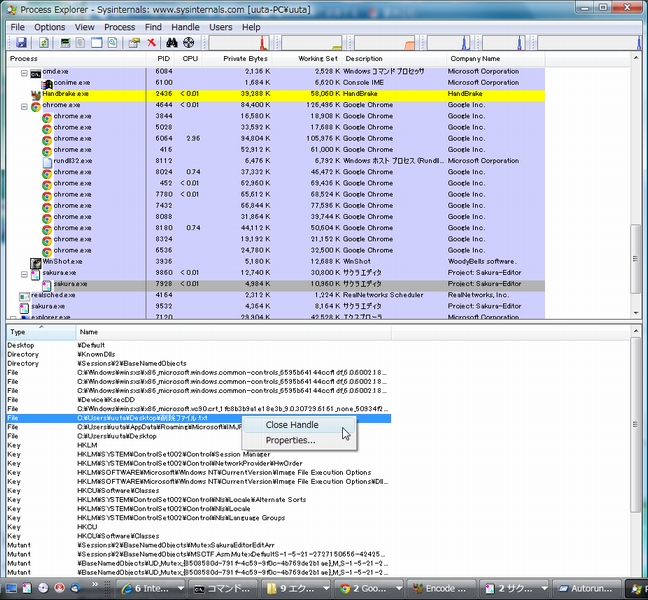Sort handles by the Type column header
The width and height of the screenshot is (648, 600).
[41, 332]
